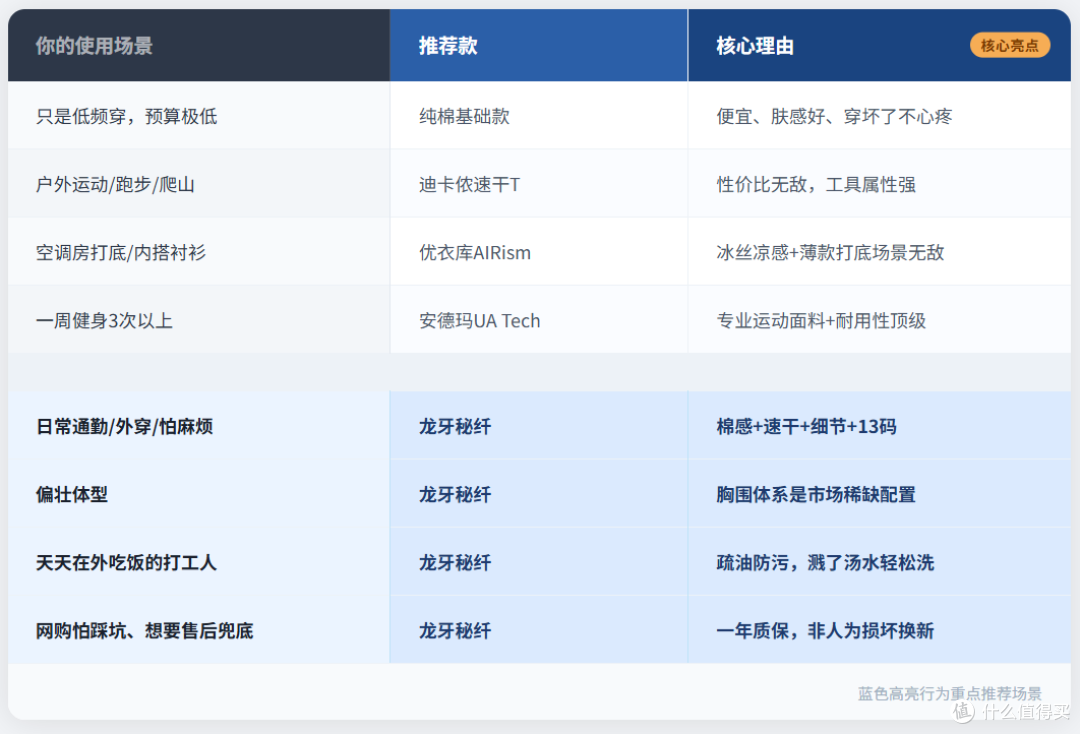Click 龙牙秘纤 in the 网购怕踩坑 row
1080x734 pixels.
[x=539, y=630]
